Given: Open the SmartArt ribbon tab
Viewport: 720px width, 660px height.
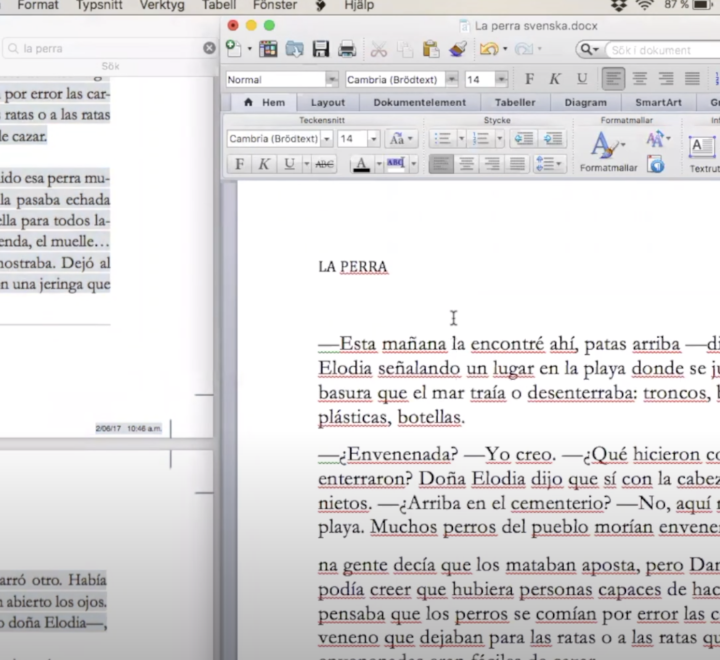Looking at the screenshot, I should coord(658,102).
